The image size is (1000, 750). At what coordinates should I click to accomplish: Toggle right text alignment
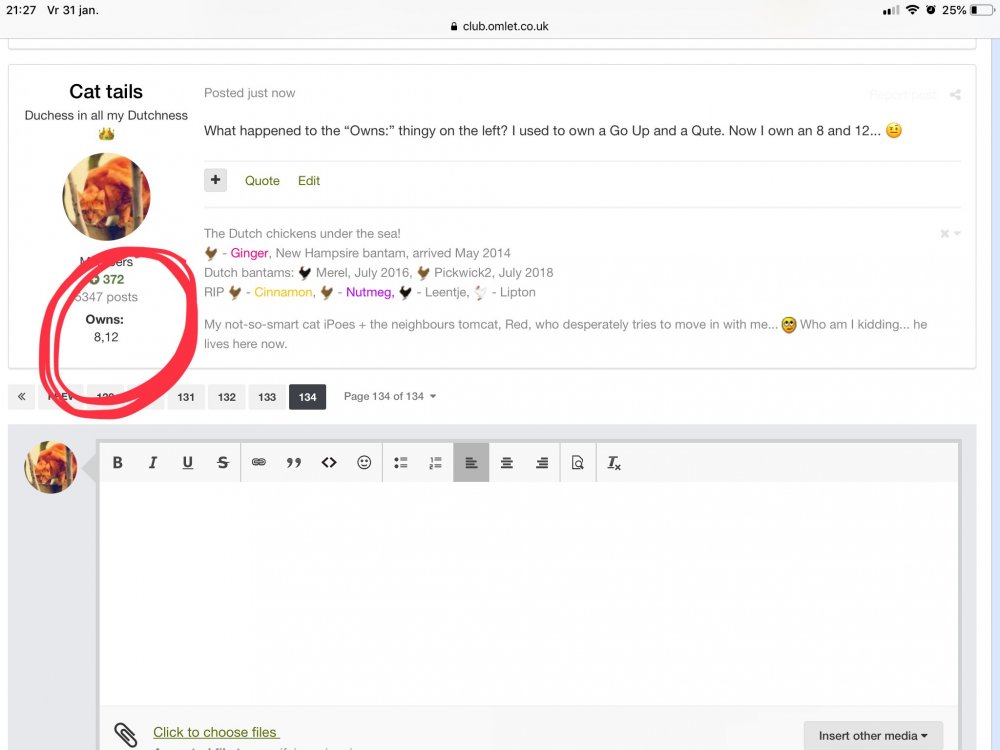[x=542, y=462]
